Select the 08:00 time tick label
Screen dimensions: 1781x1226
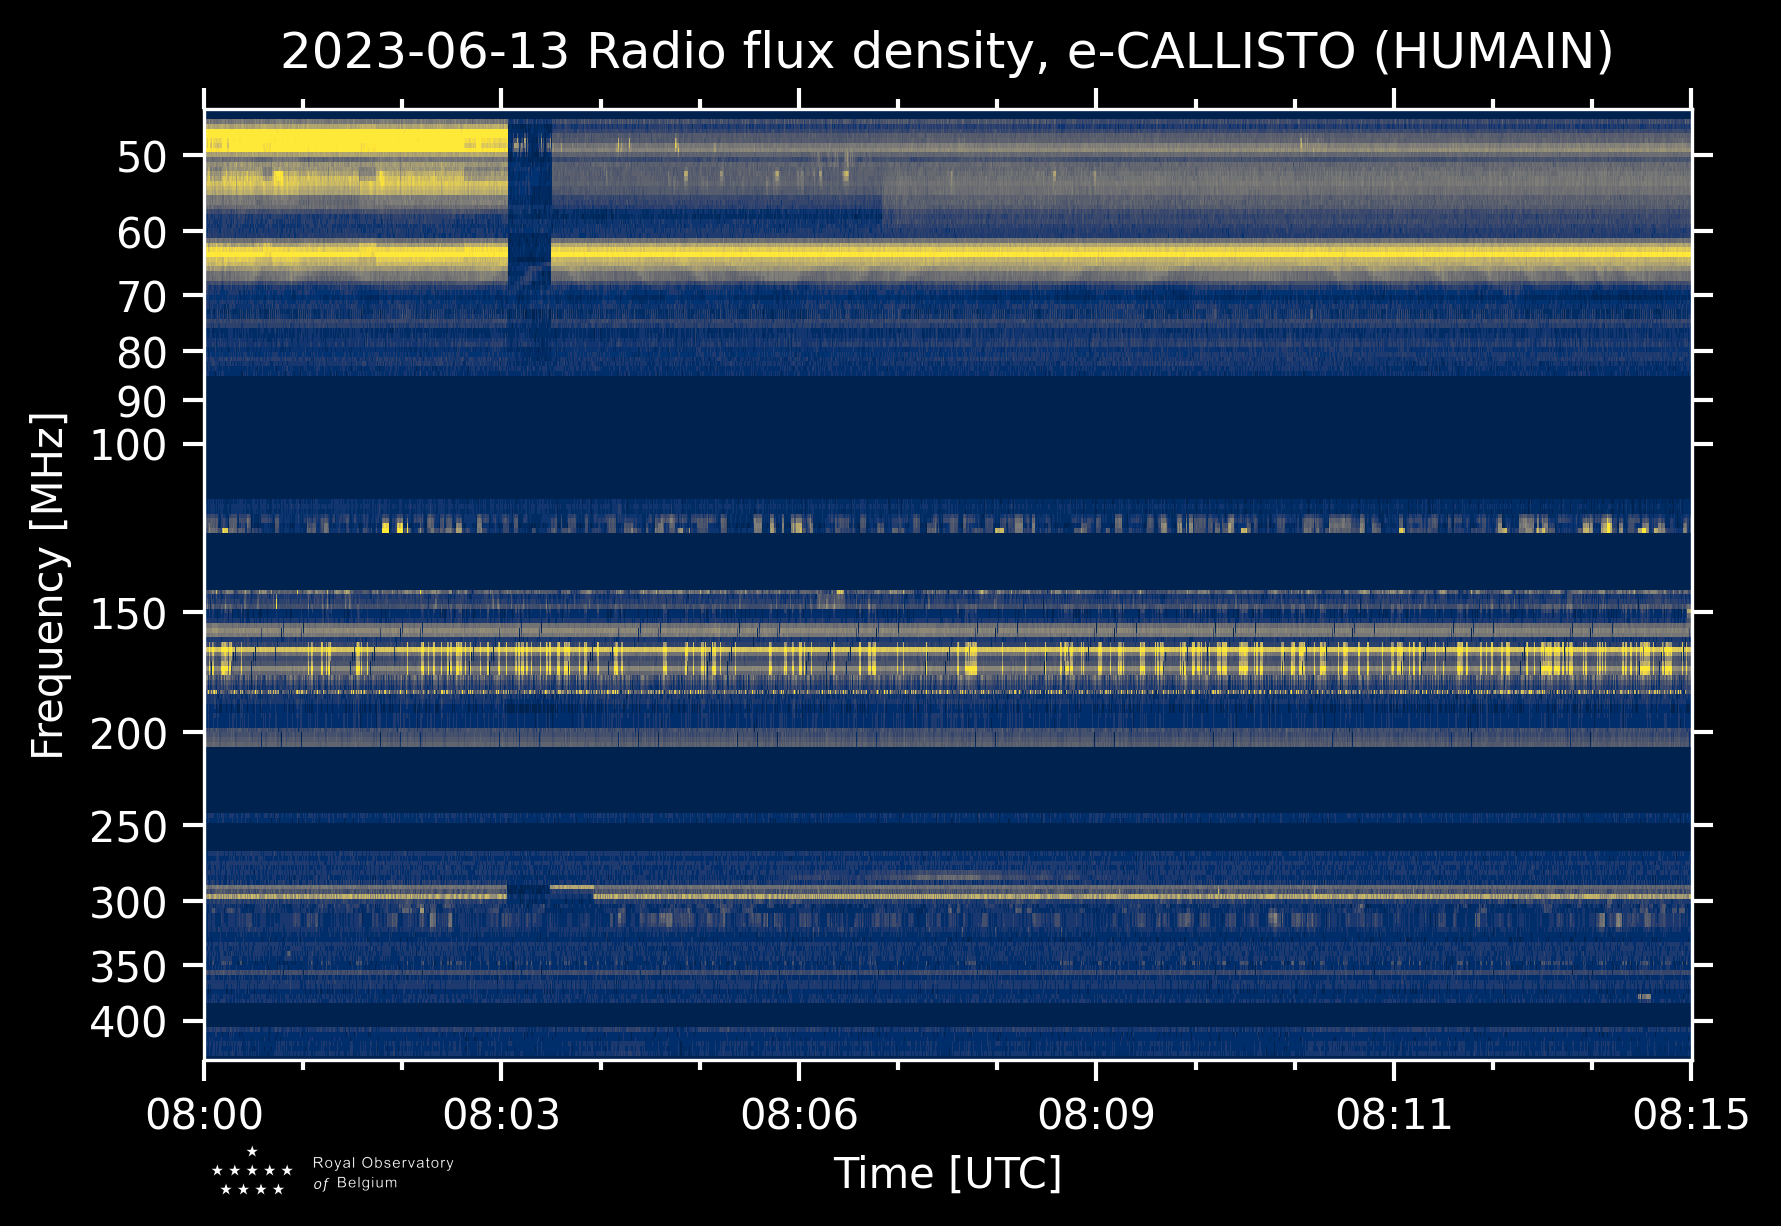coord(204,1114)
